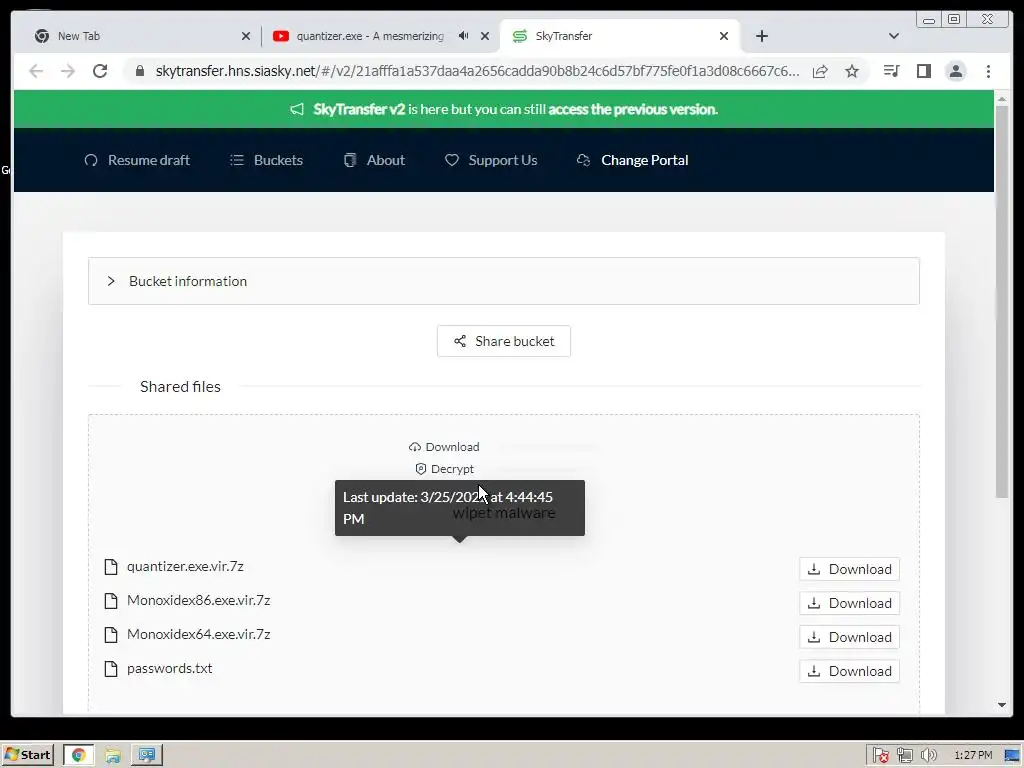Click file icon beside Monoxidex86.exe.vir.7z
The image size is (1024, 768).
tap(111, 601)
